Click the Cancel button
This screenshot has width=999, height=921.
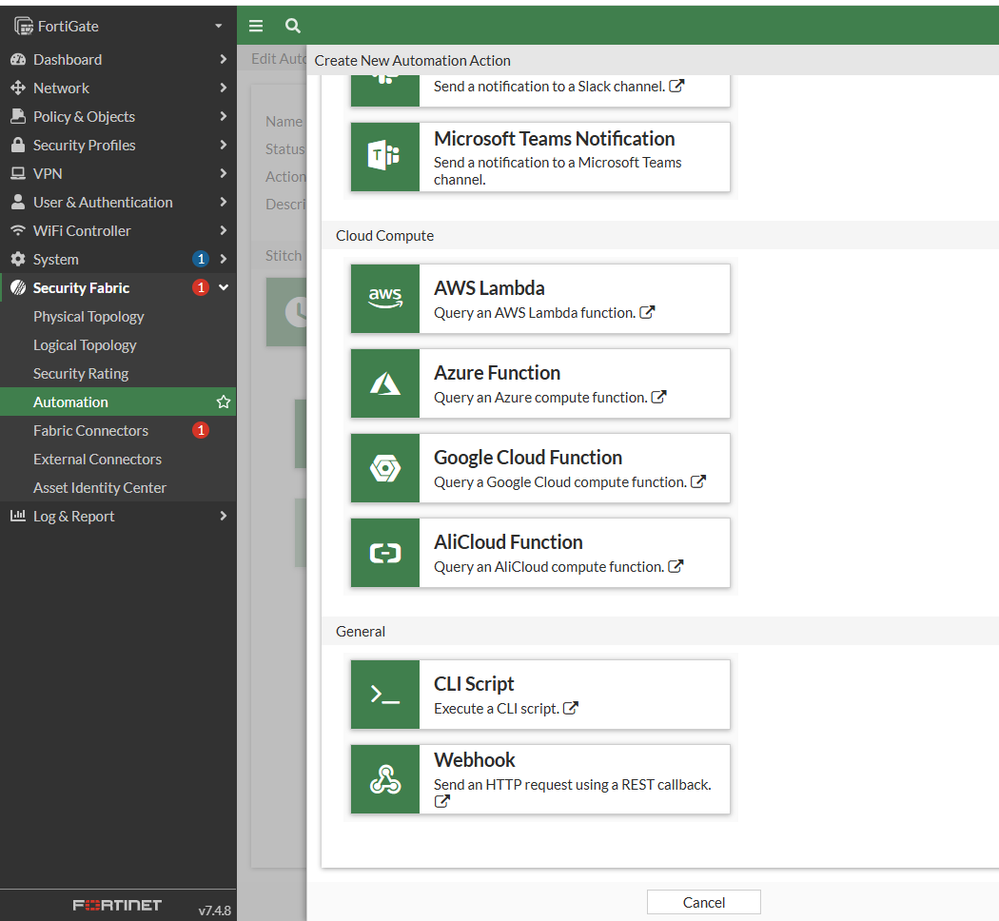703,902
